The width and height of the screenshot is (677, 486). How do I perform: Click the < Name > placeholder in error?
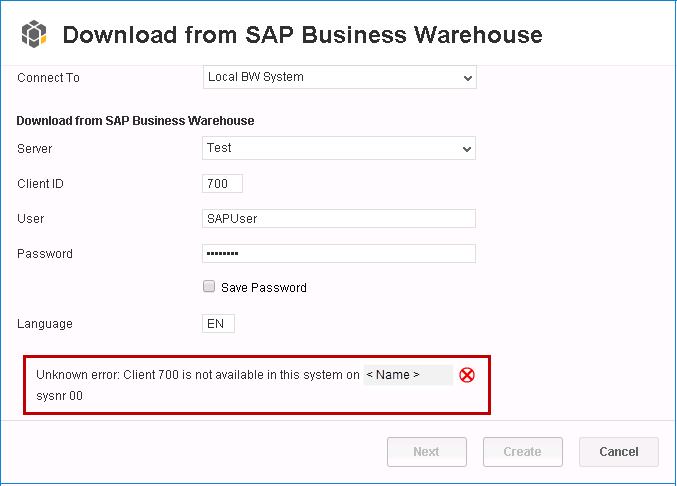[x=408, y=375]
